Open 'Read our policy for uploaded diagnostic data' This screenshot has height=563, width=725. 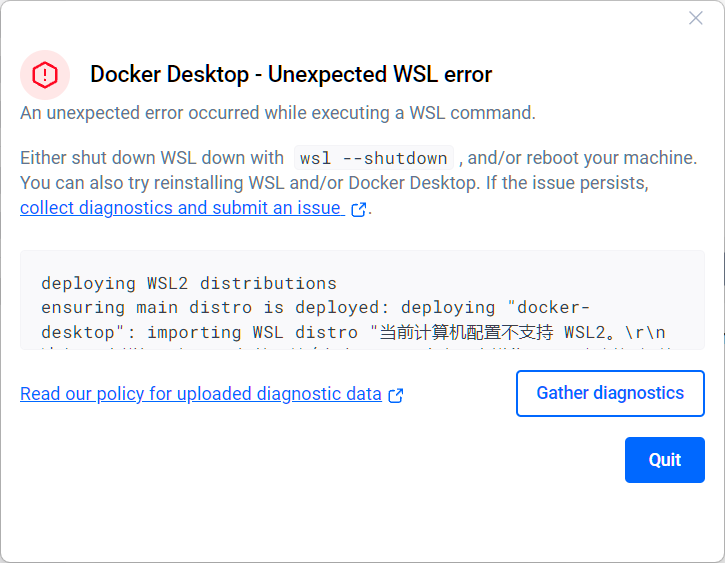coord(200,394)
